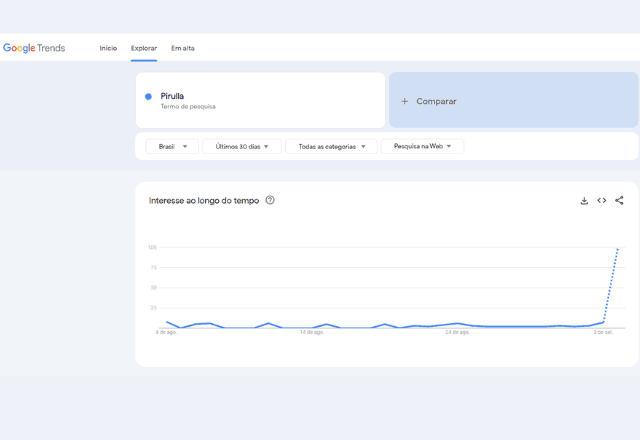This screenshot has width=640, height=440.
Task: Click the Interesse ao longo do tempo heading
Action: point(204,200)
